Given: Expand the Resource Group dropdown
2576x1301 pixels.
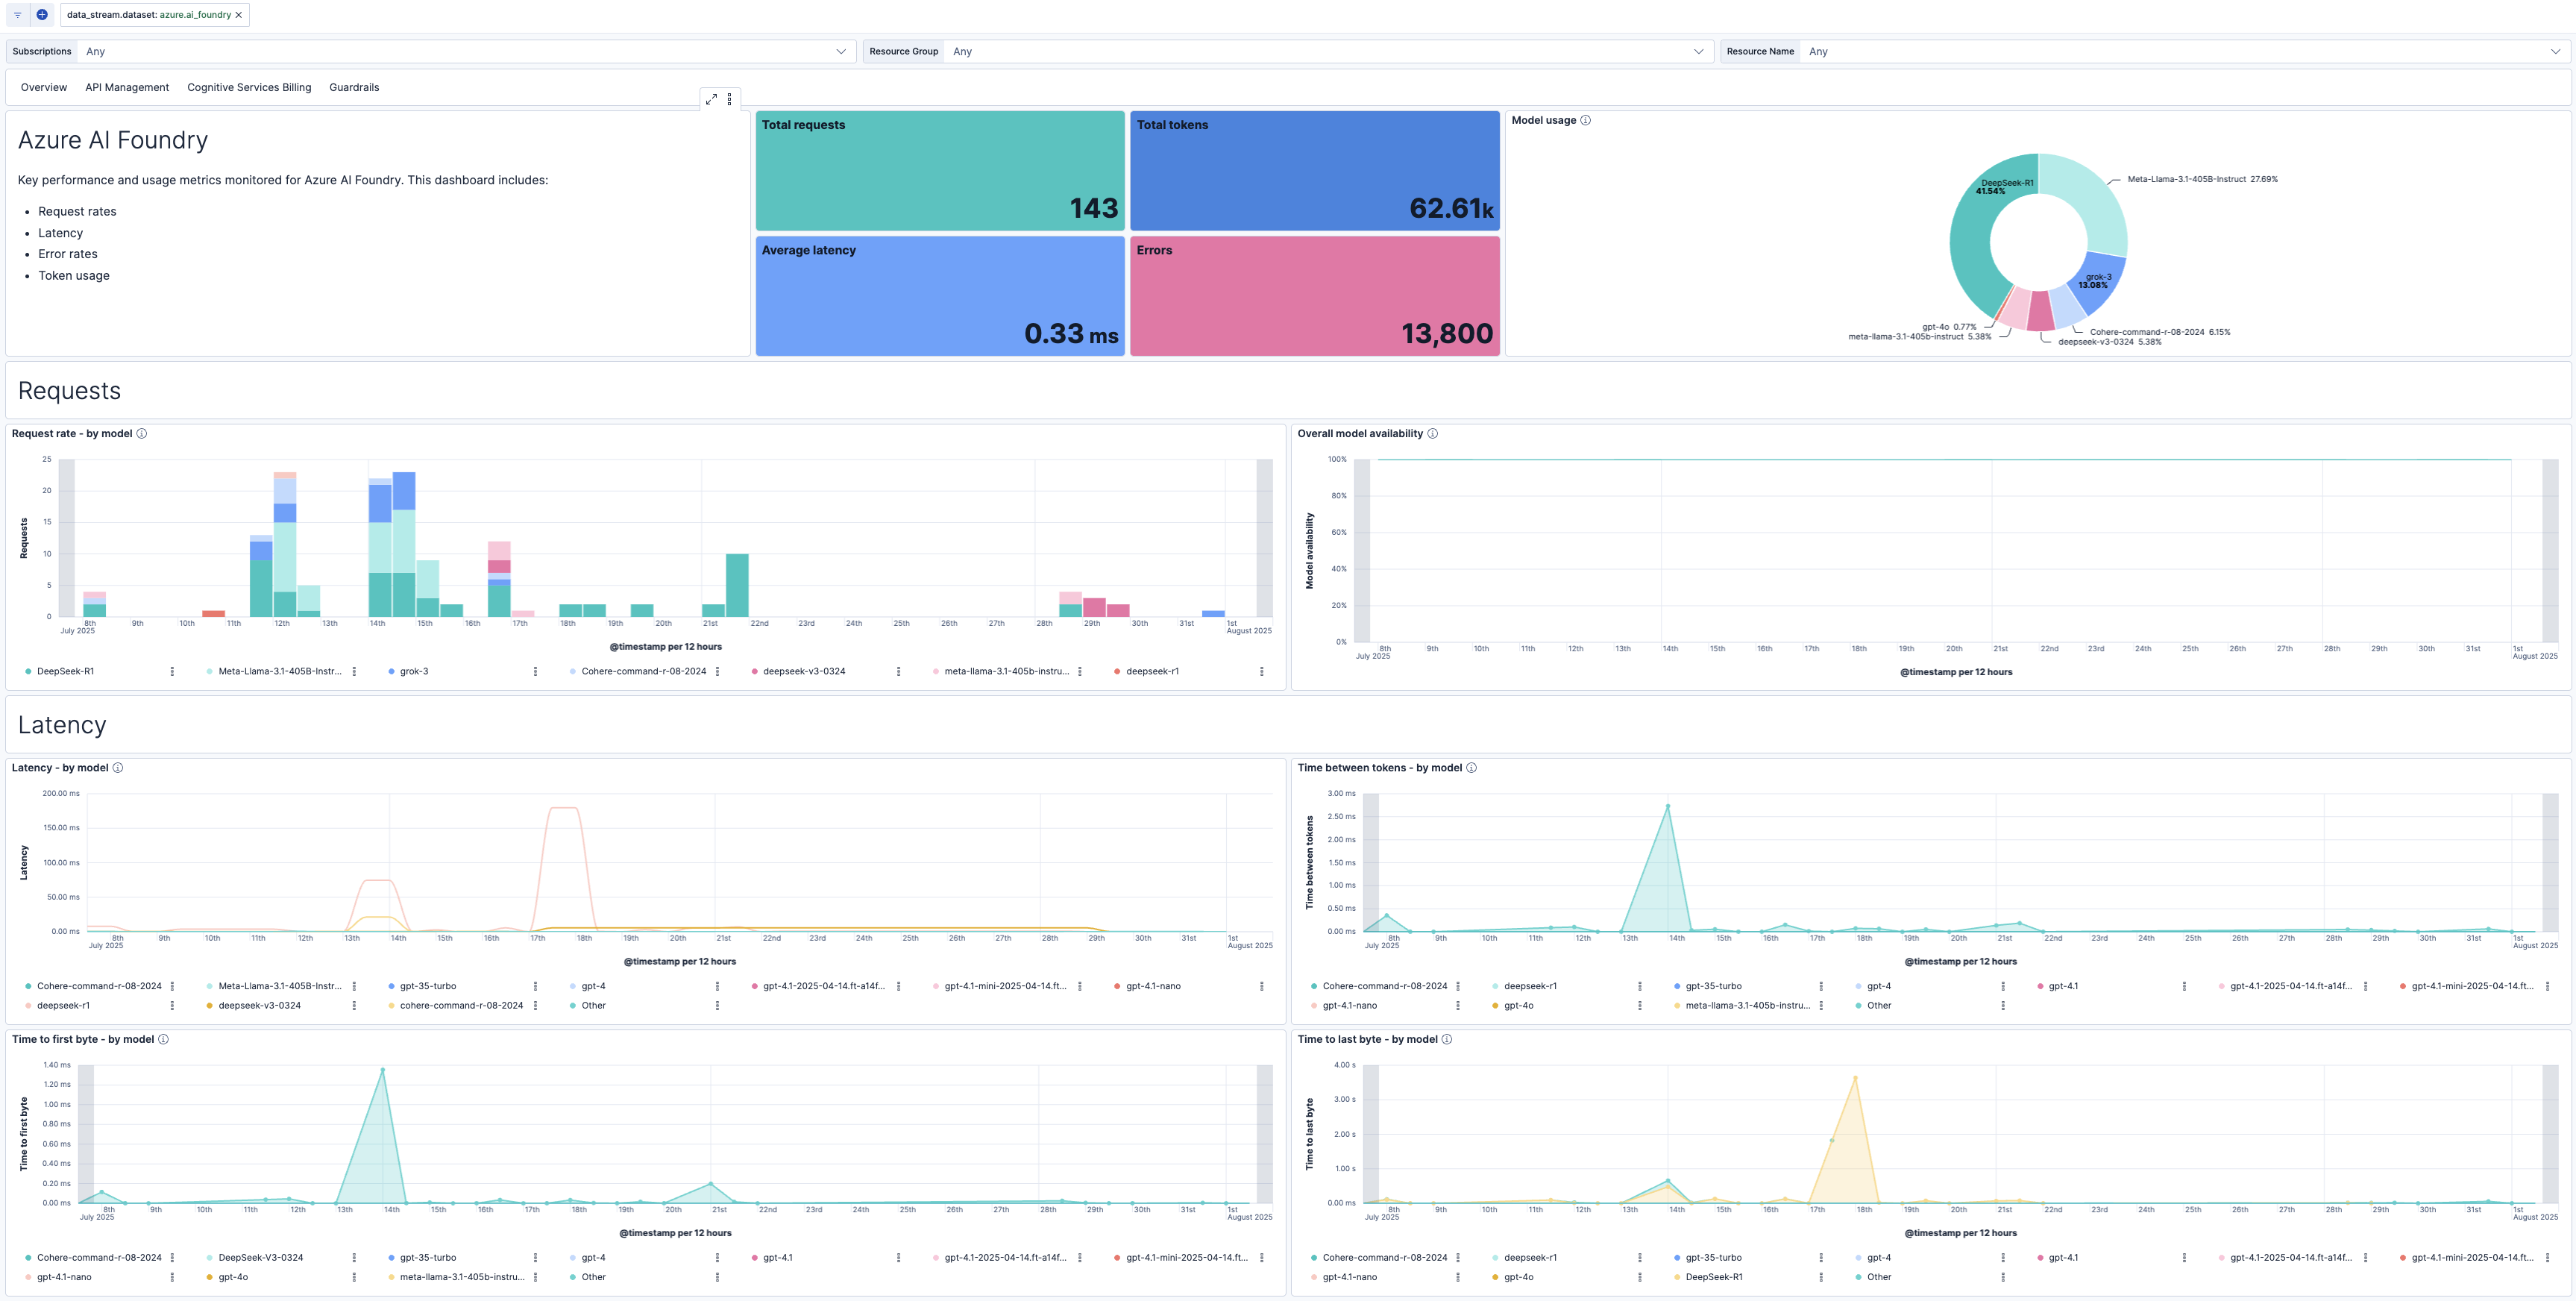Looking at the screenshot, I should [1698, 51].
